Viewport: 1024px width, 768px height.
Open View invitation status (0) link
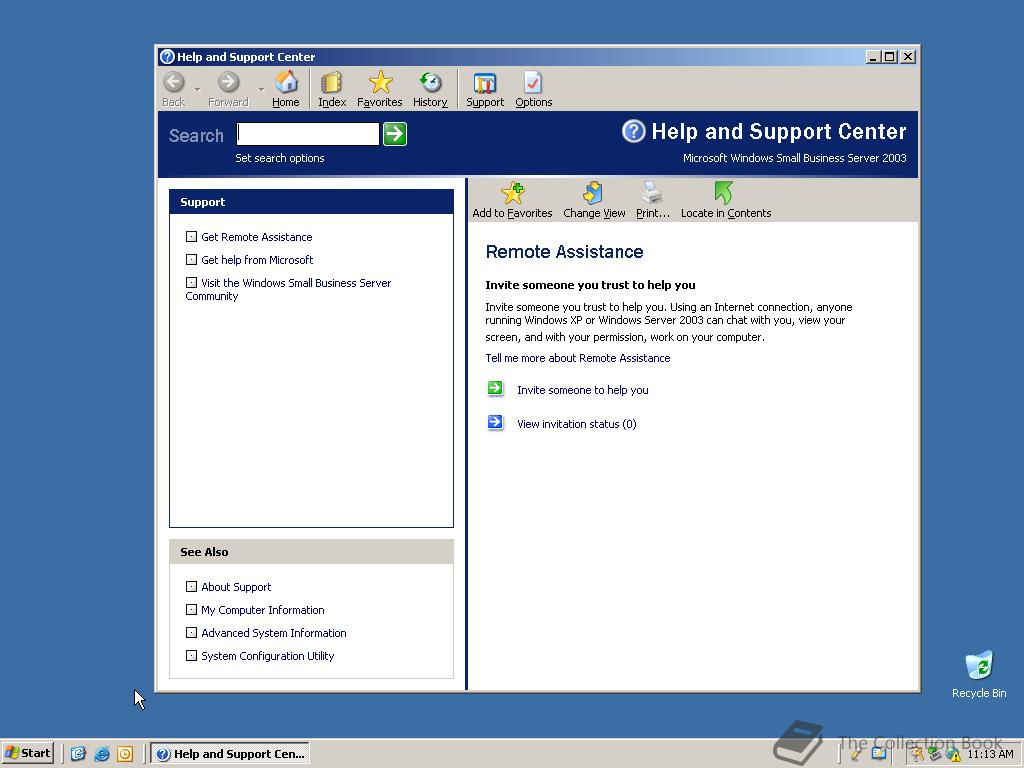tap(577, 424)
